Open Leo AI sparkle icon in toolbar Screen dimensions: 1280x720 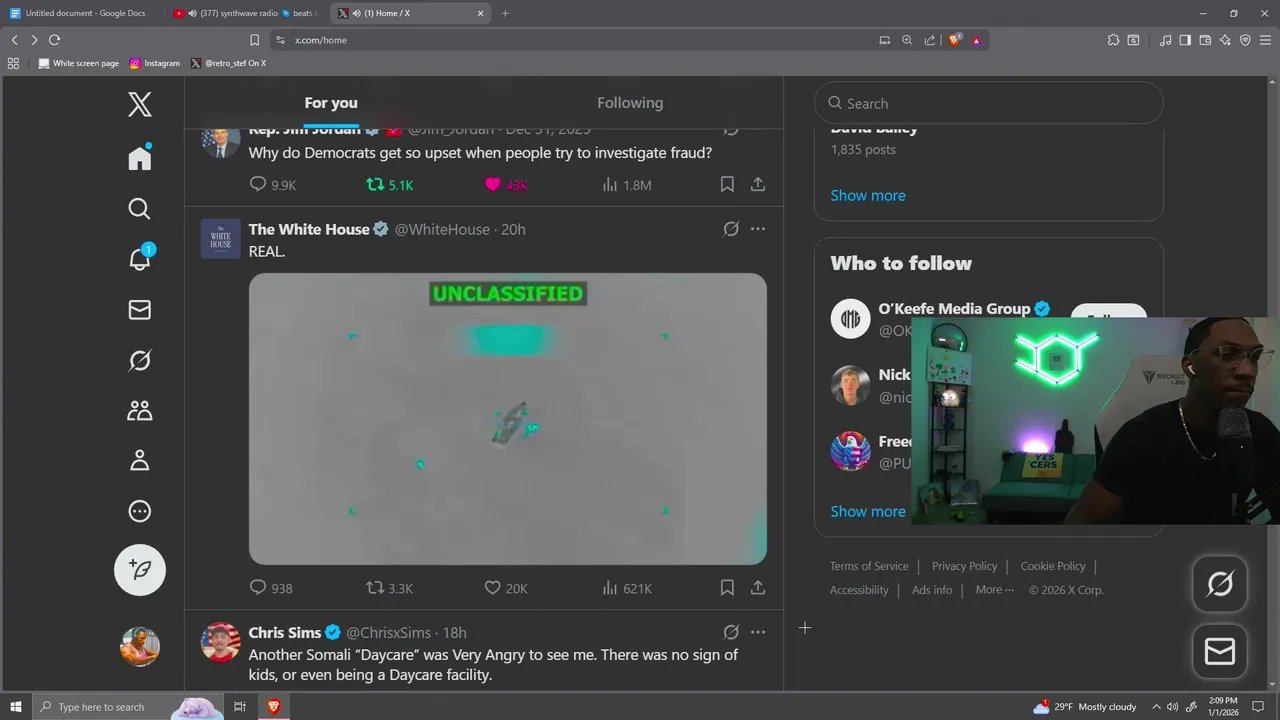(1225, 40)
